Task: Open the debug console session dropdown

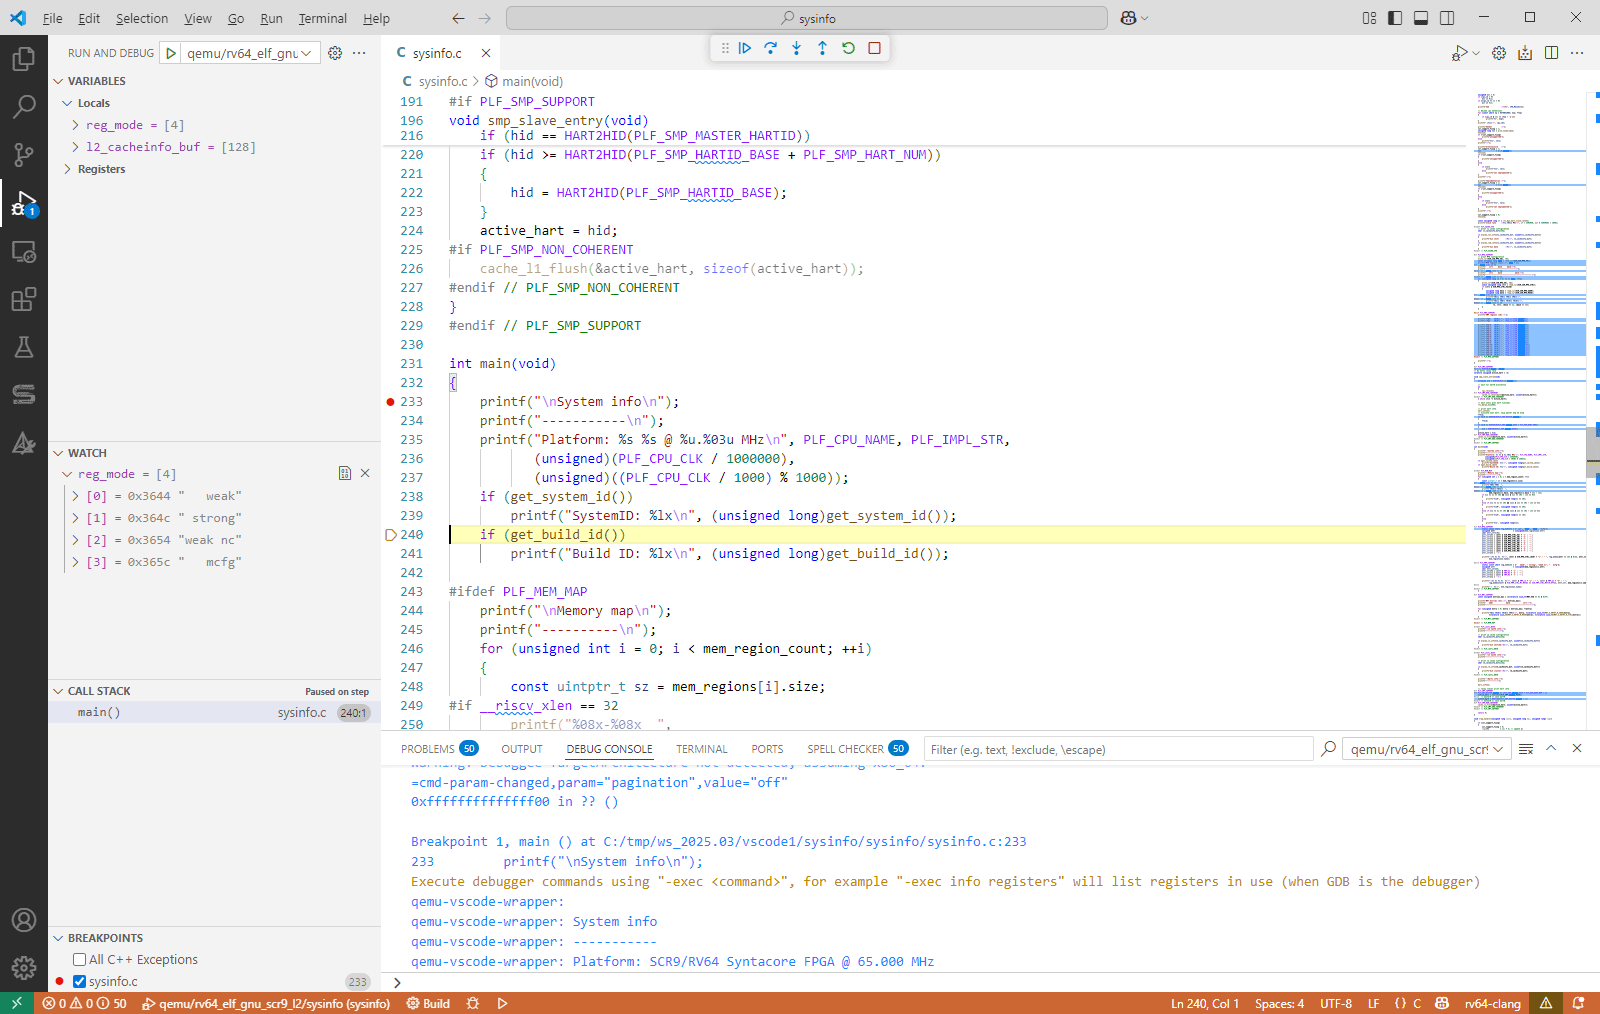Action: [x=1427, y=749]
